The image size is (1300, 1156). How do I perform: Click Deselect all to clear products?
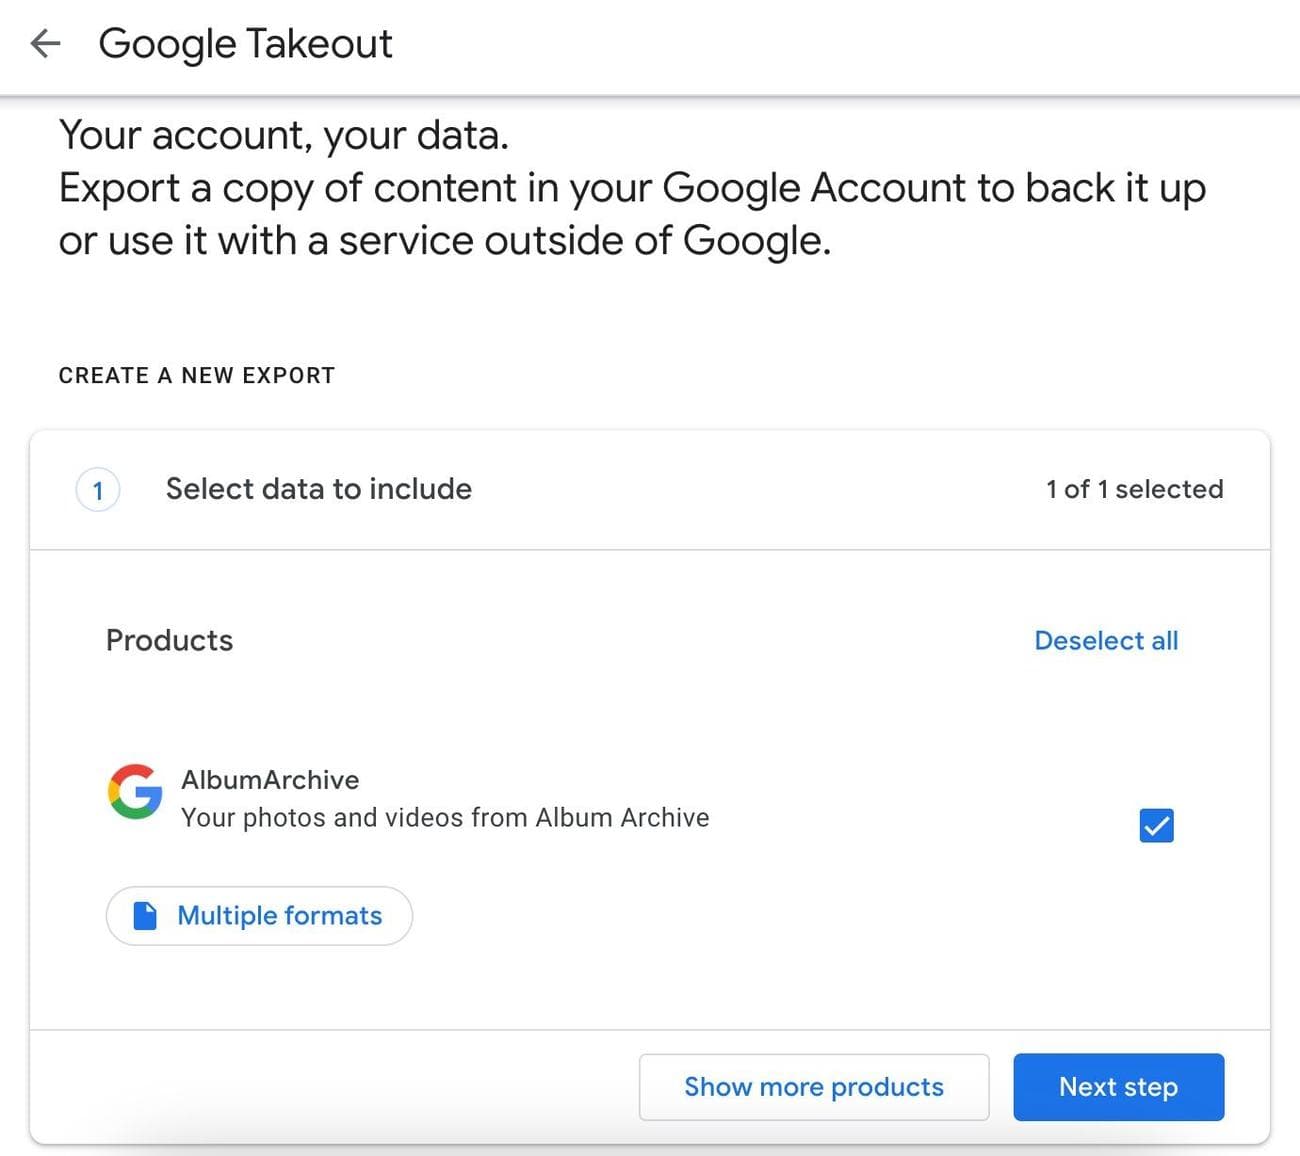[1106, 640]
